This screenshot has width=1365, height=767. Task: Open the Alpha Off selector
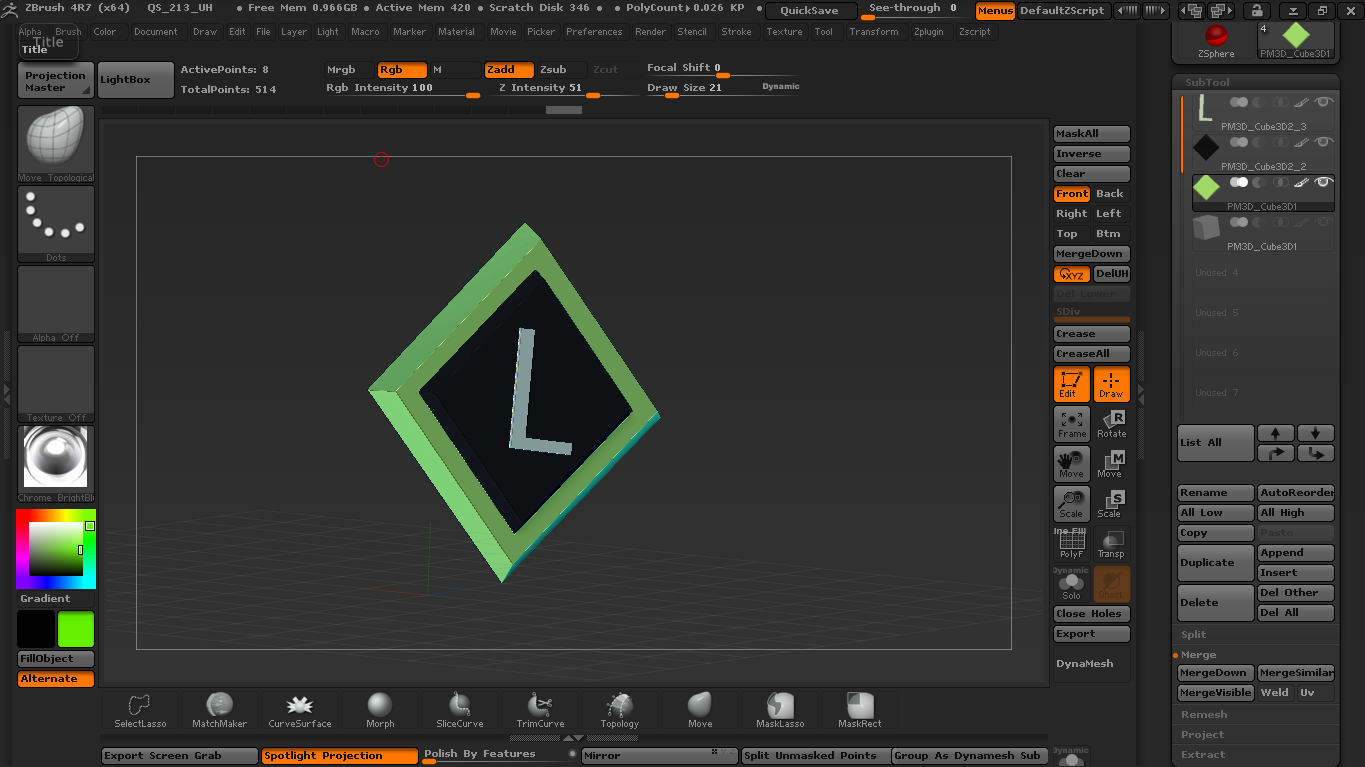pos(56,304)
